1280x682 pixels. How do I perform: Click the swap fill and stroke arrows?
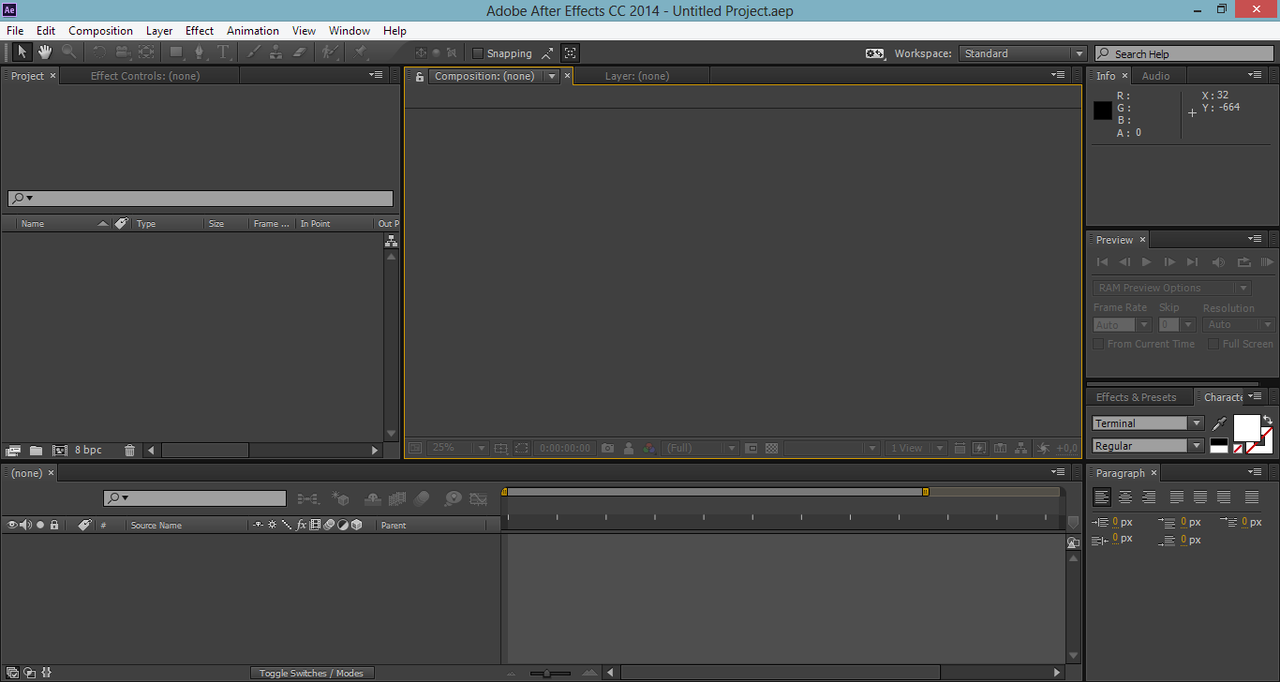(x=1267, y=420)
